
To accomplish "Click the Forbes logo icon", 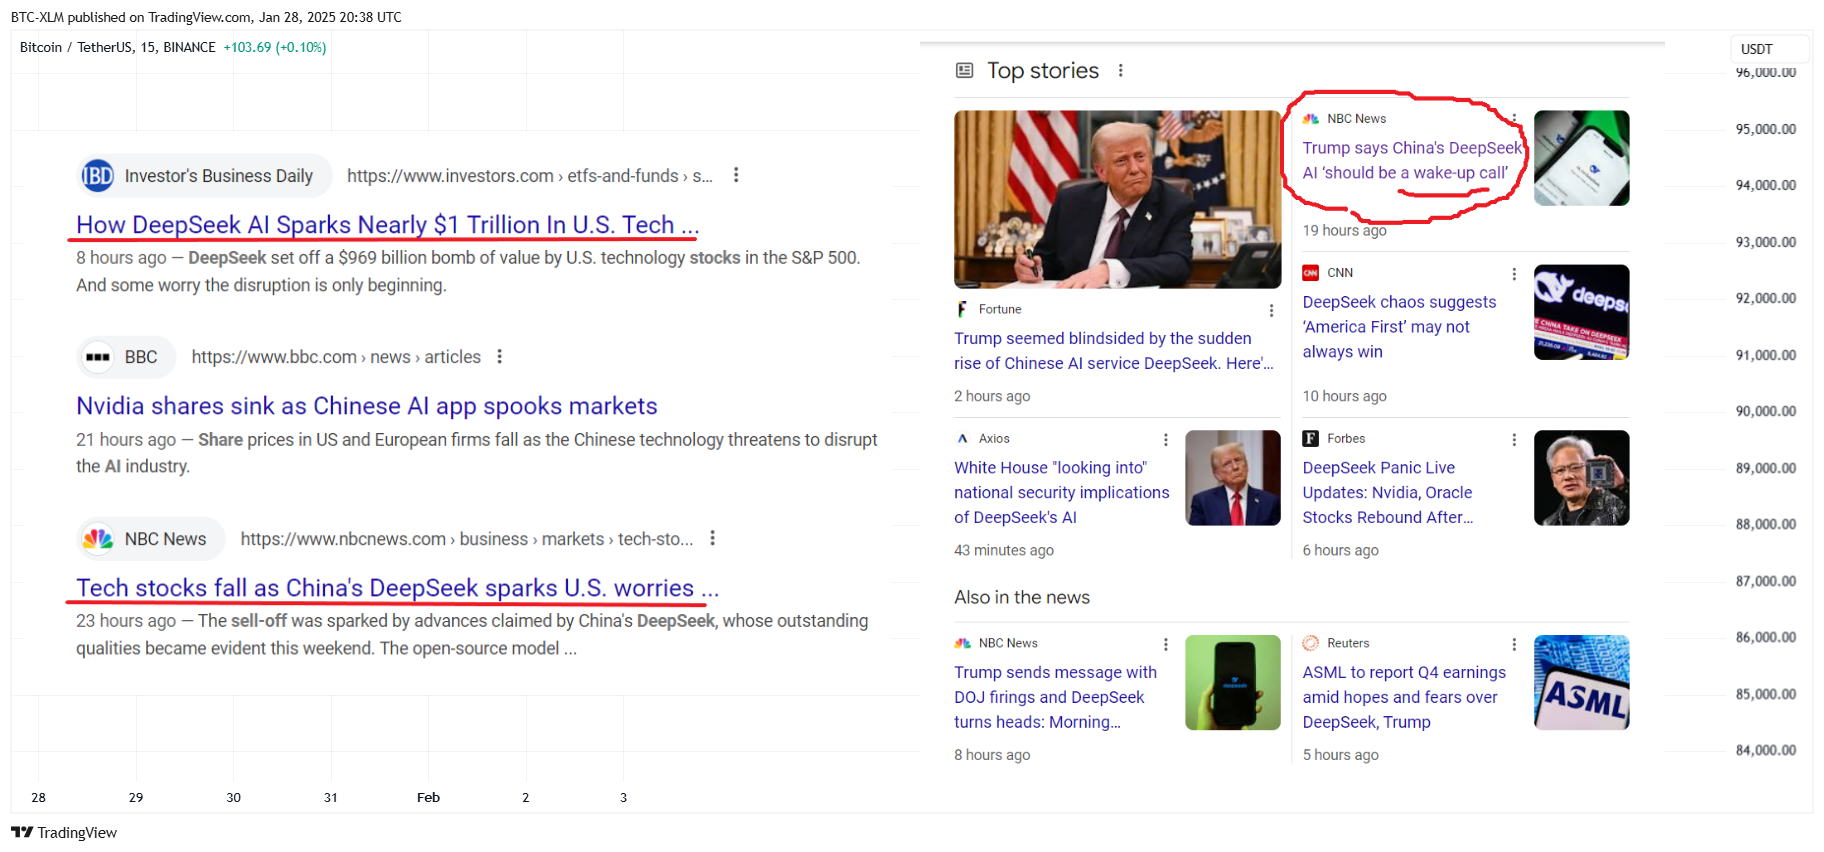I will 1310,439.
